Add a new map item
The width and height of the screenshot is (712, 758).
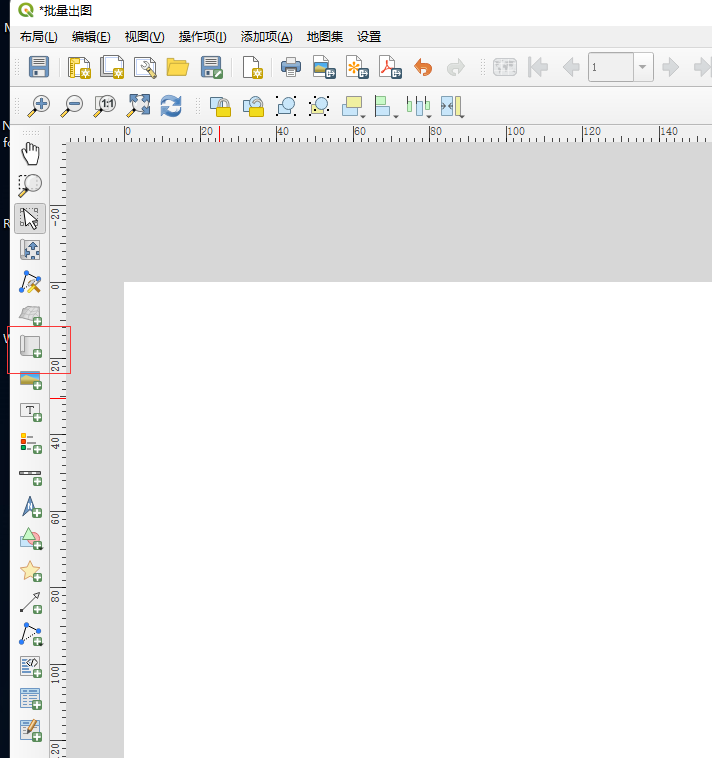30,346
